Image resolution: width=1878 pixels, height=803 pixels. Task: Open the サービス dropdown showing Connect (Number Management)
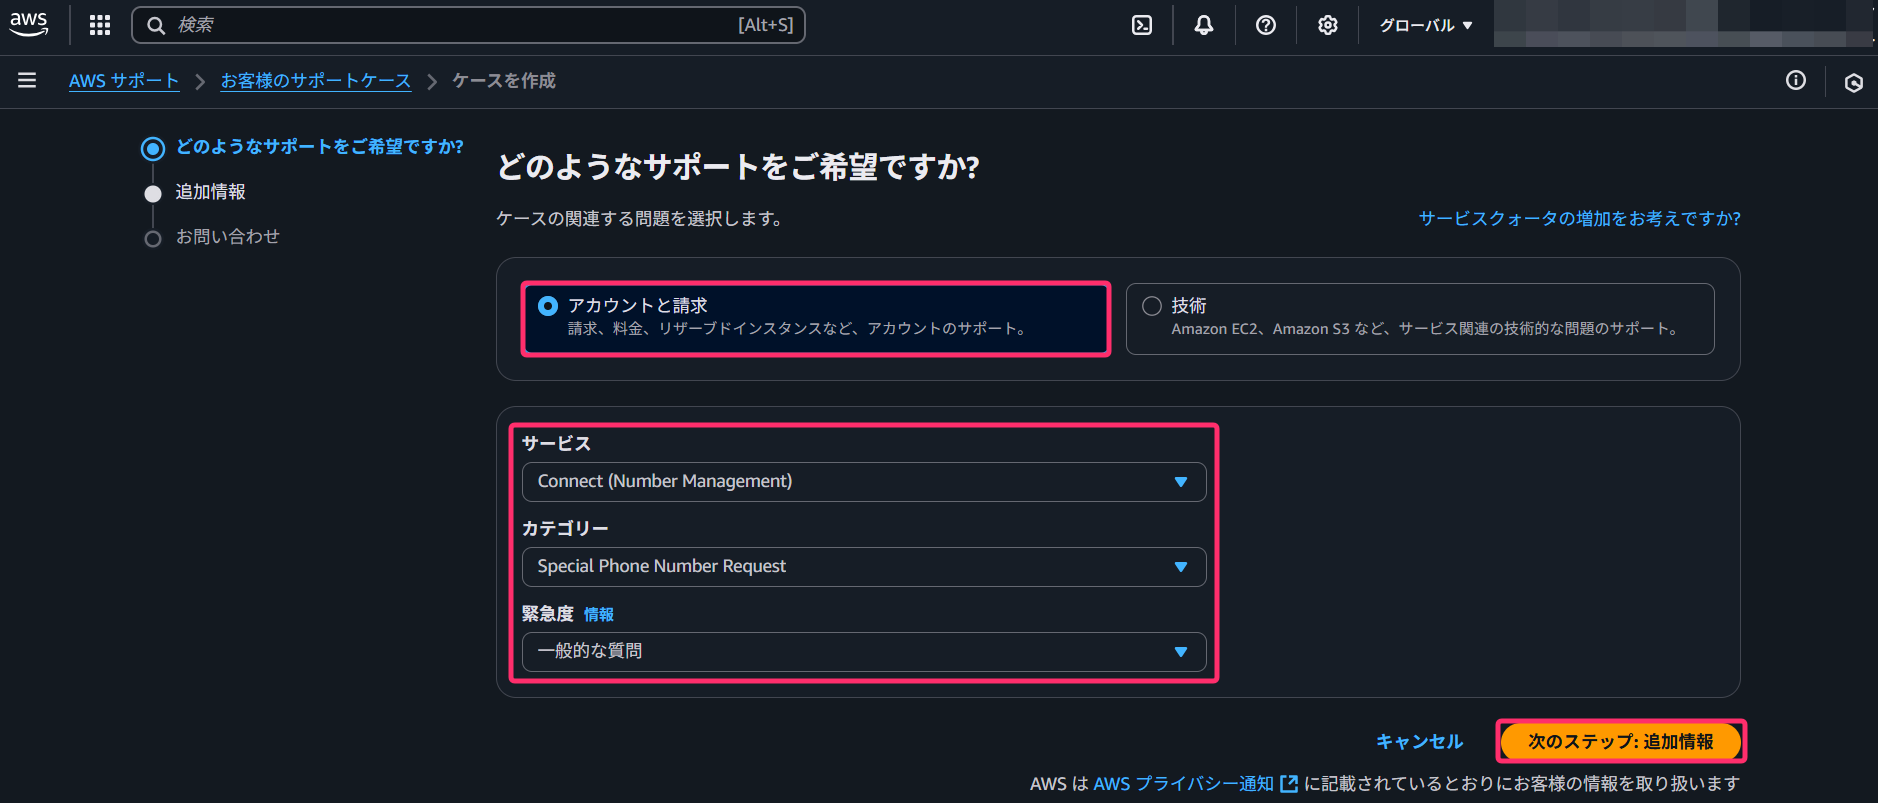(864, 481)
